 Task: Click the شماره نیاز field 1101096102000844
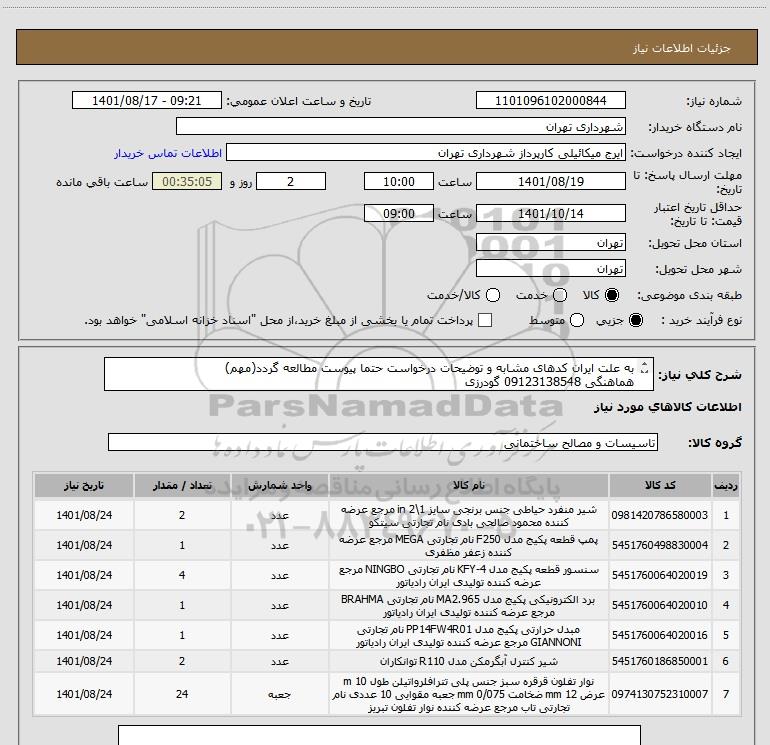pos(550,100)
